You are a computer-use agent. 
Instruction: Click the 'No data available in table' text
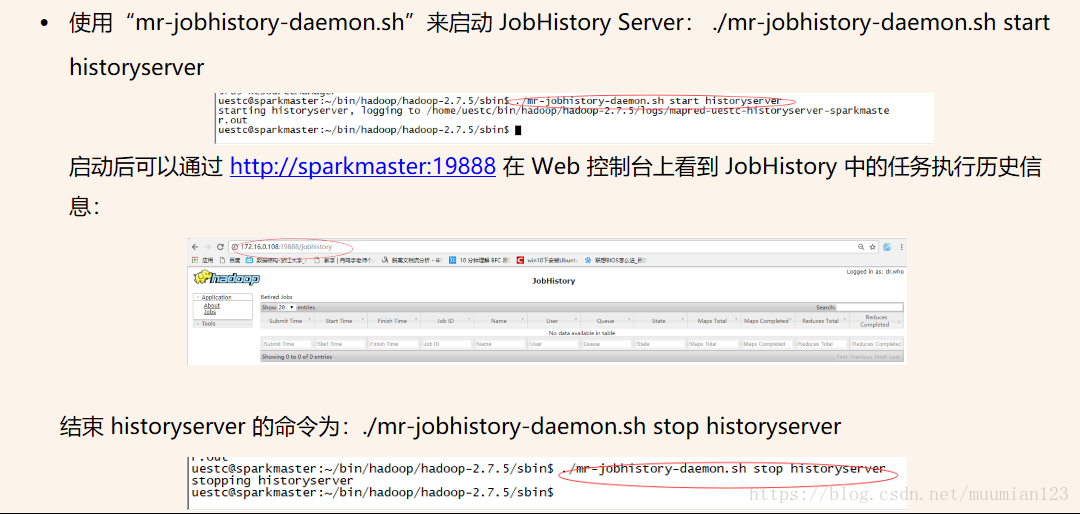581,333
